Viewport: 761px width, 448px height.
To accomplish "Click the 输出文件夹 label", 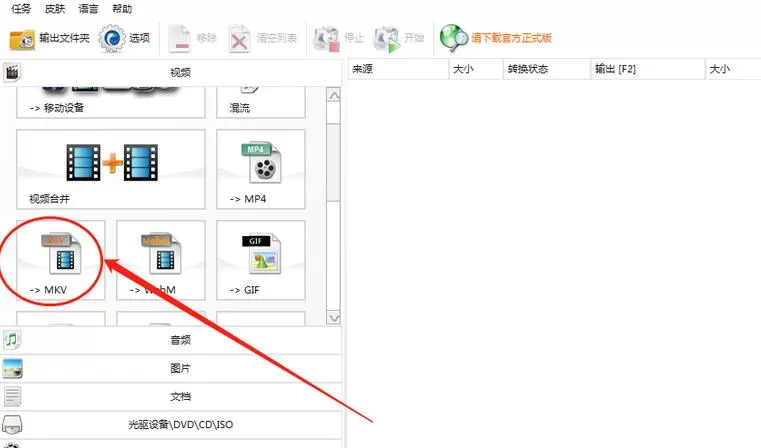I will (x=65, y=38).
